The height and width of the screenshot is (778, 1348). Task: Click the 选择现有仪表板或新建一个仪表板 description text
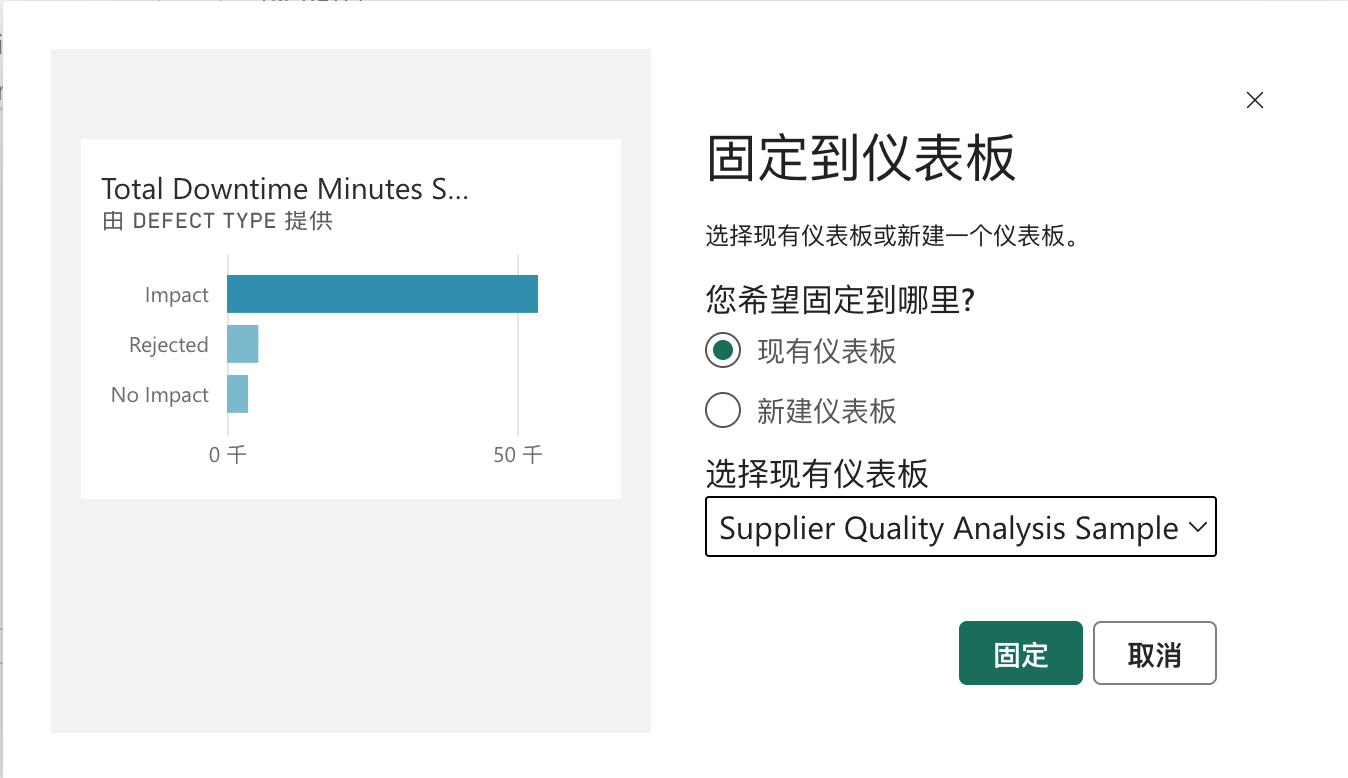click(x=892, y=239)
